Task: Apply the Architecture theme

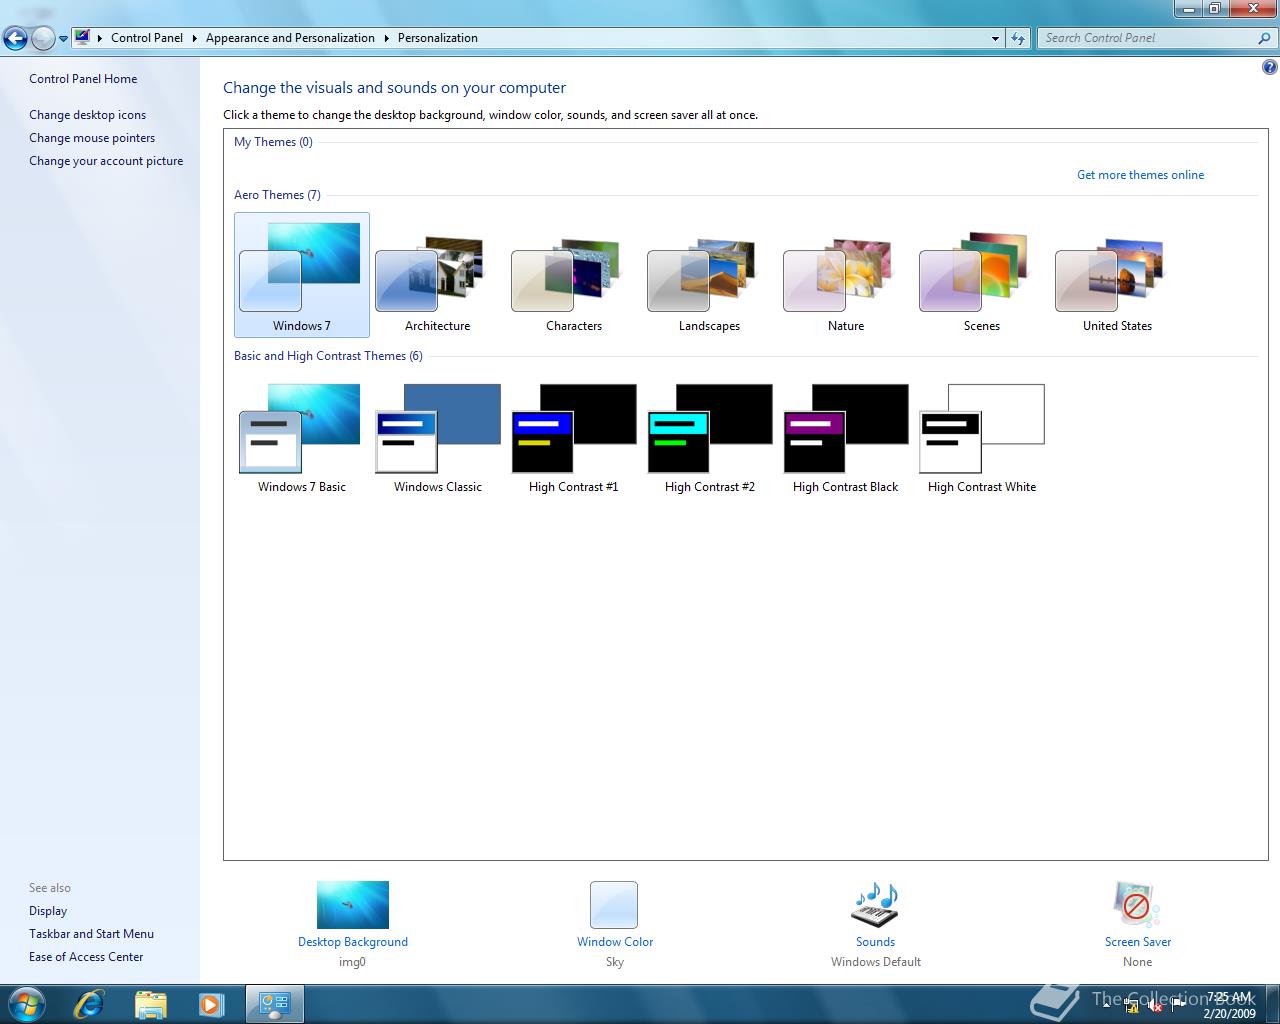Action: (437, 275)
